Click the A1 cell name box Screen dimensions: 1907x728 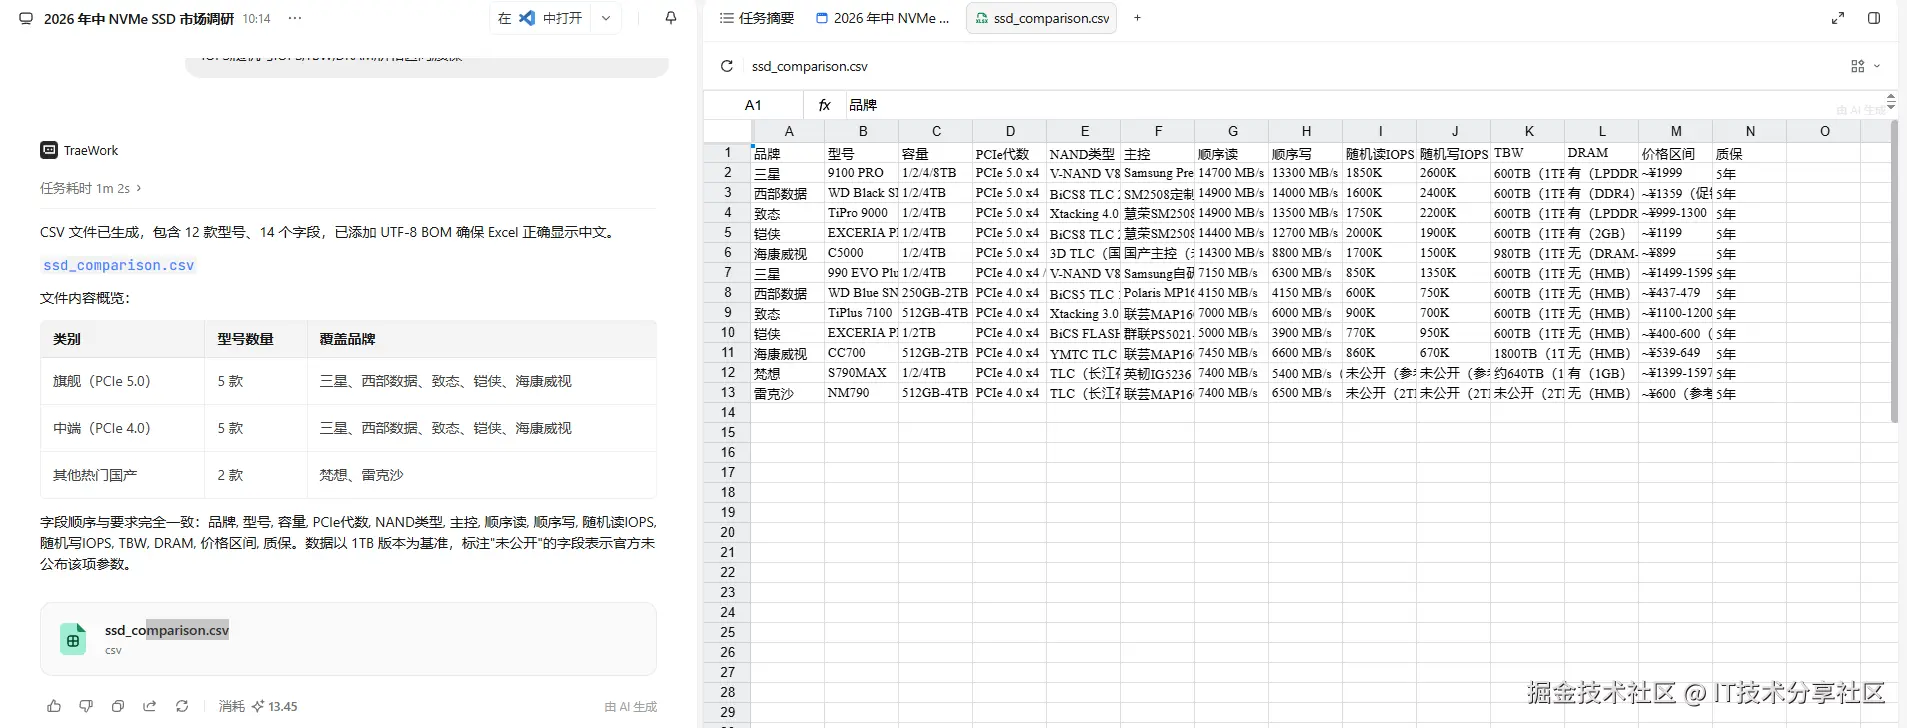(x=753, y=105)
